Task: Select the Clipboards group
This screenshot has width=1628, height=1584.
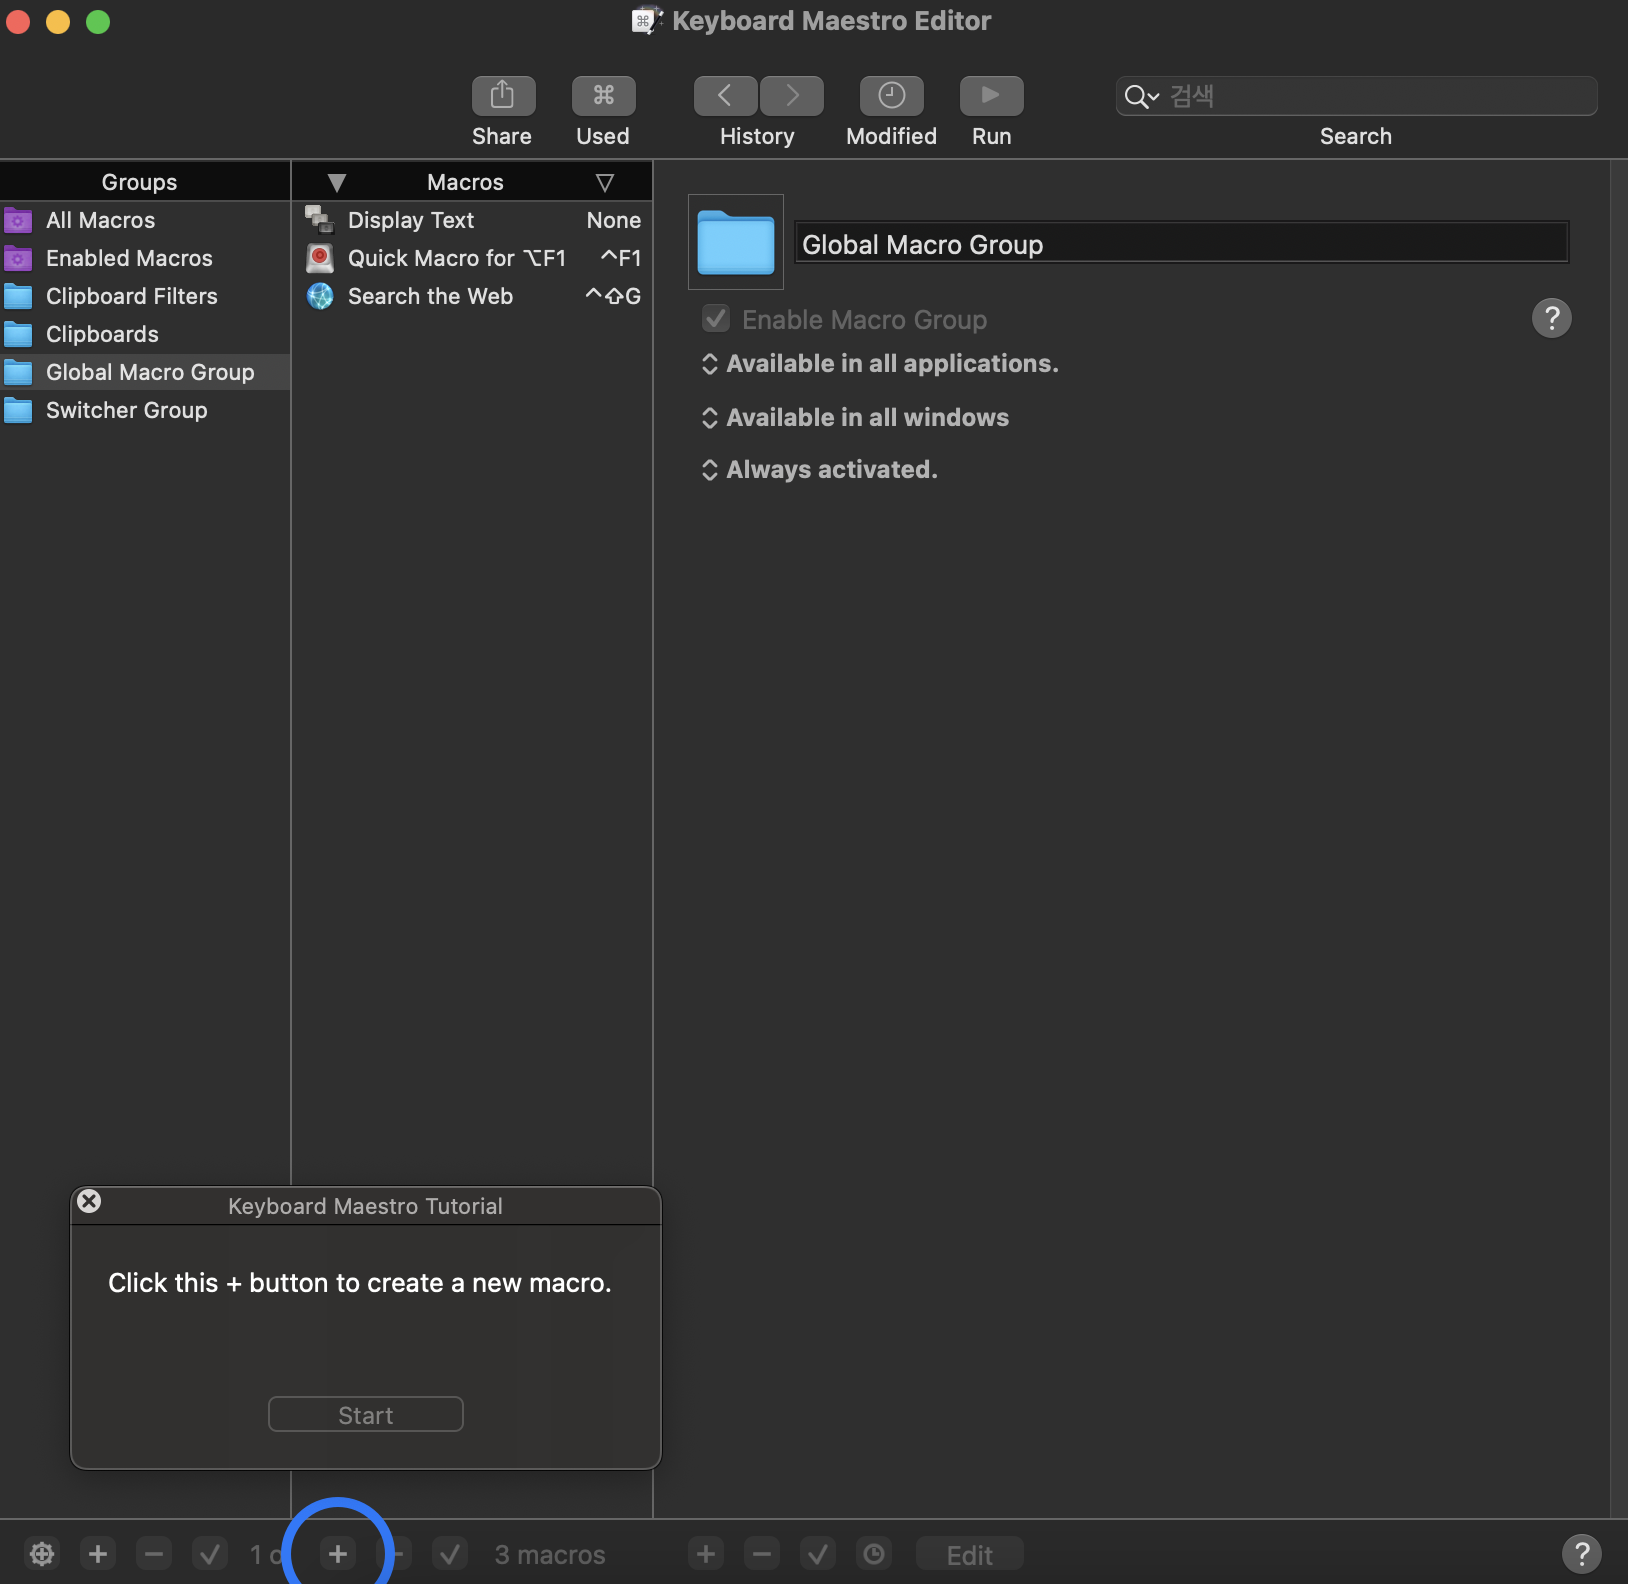Action: tap(145, 334)
